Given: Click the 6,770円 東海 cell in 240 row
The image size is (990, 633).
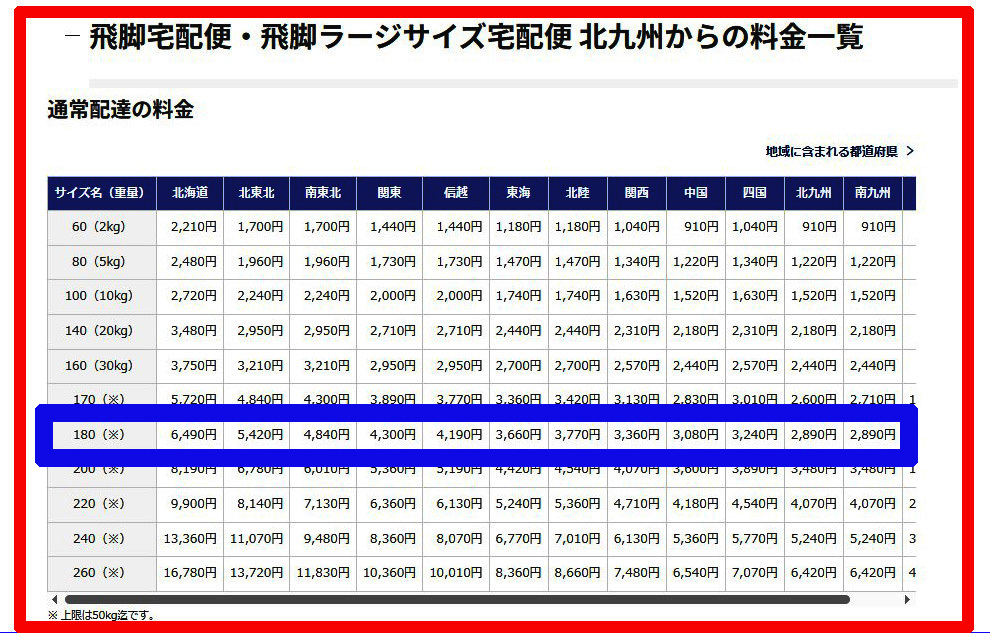Looking at the screenshot, I should (518, 539).
